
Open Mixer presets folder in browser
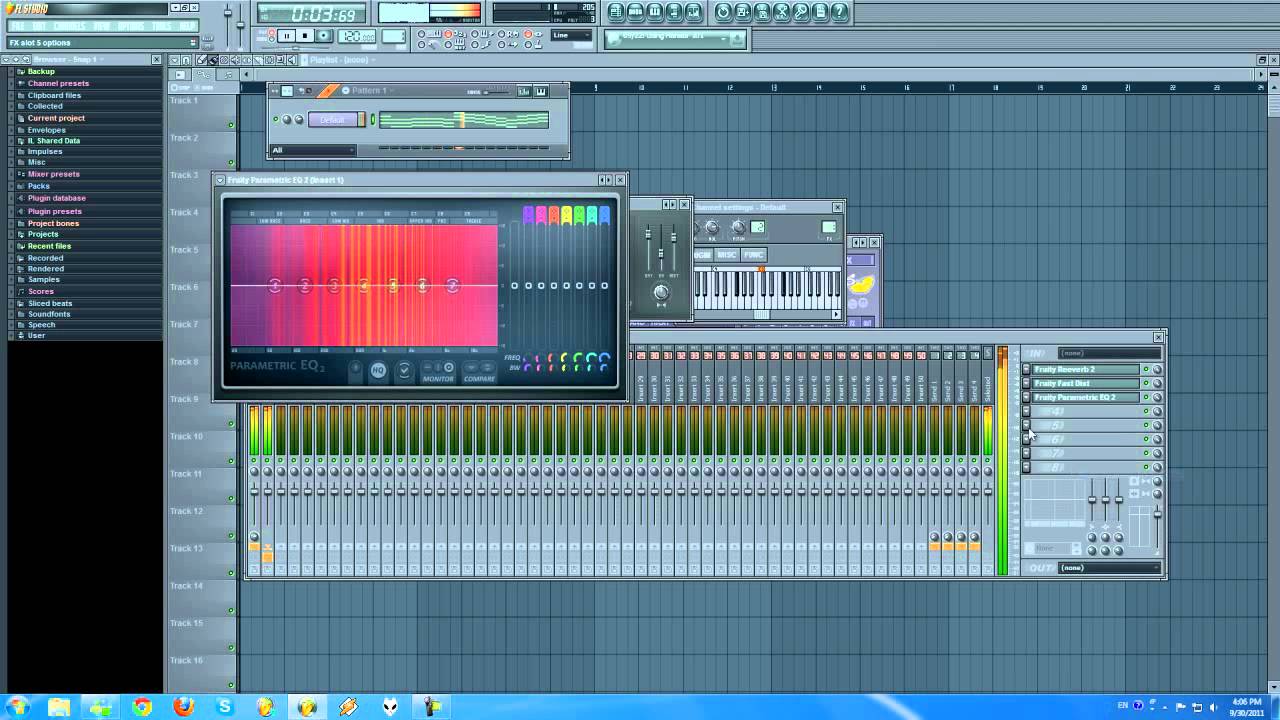[x=53, y=174]
